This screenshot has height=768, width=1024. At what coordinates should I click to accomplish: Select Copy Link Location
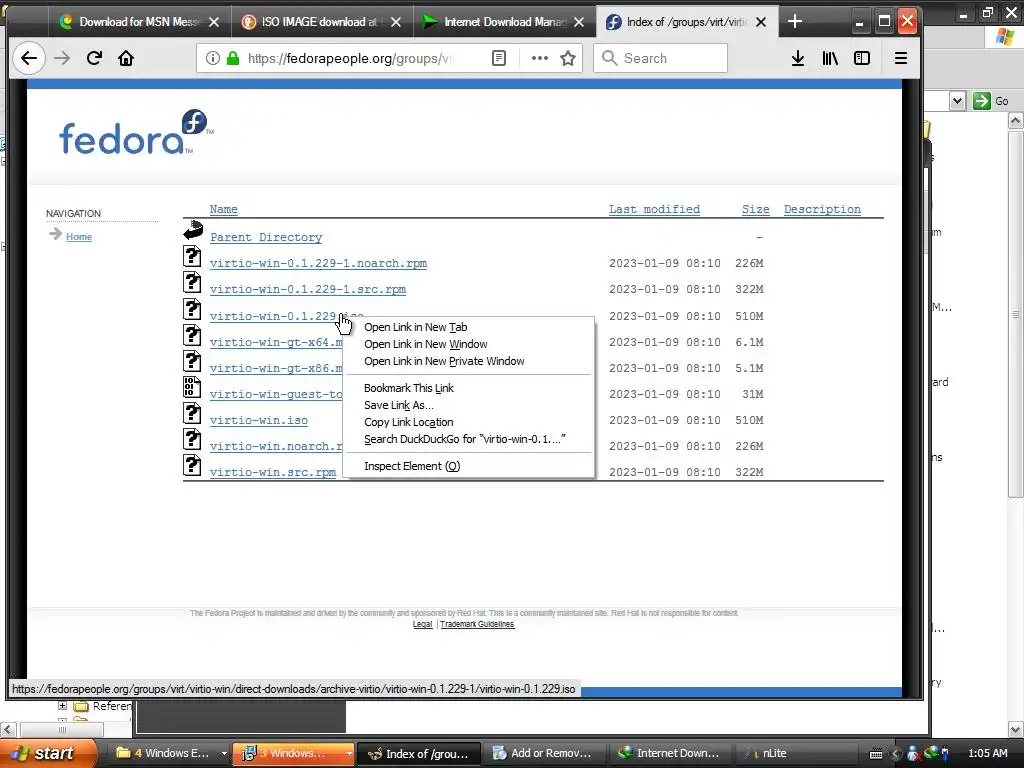coord(468,422)
